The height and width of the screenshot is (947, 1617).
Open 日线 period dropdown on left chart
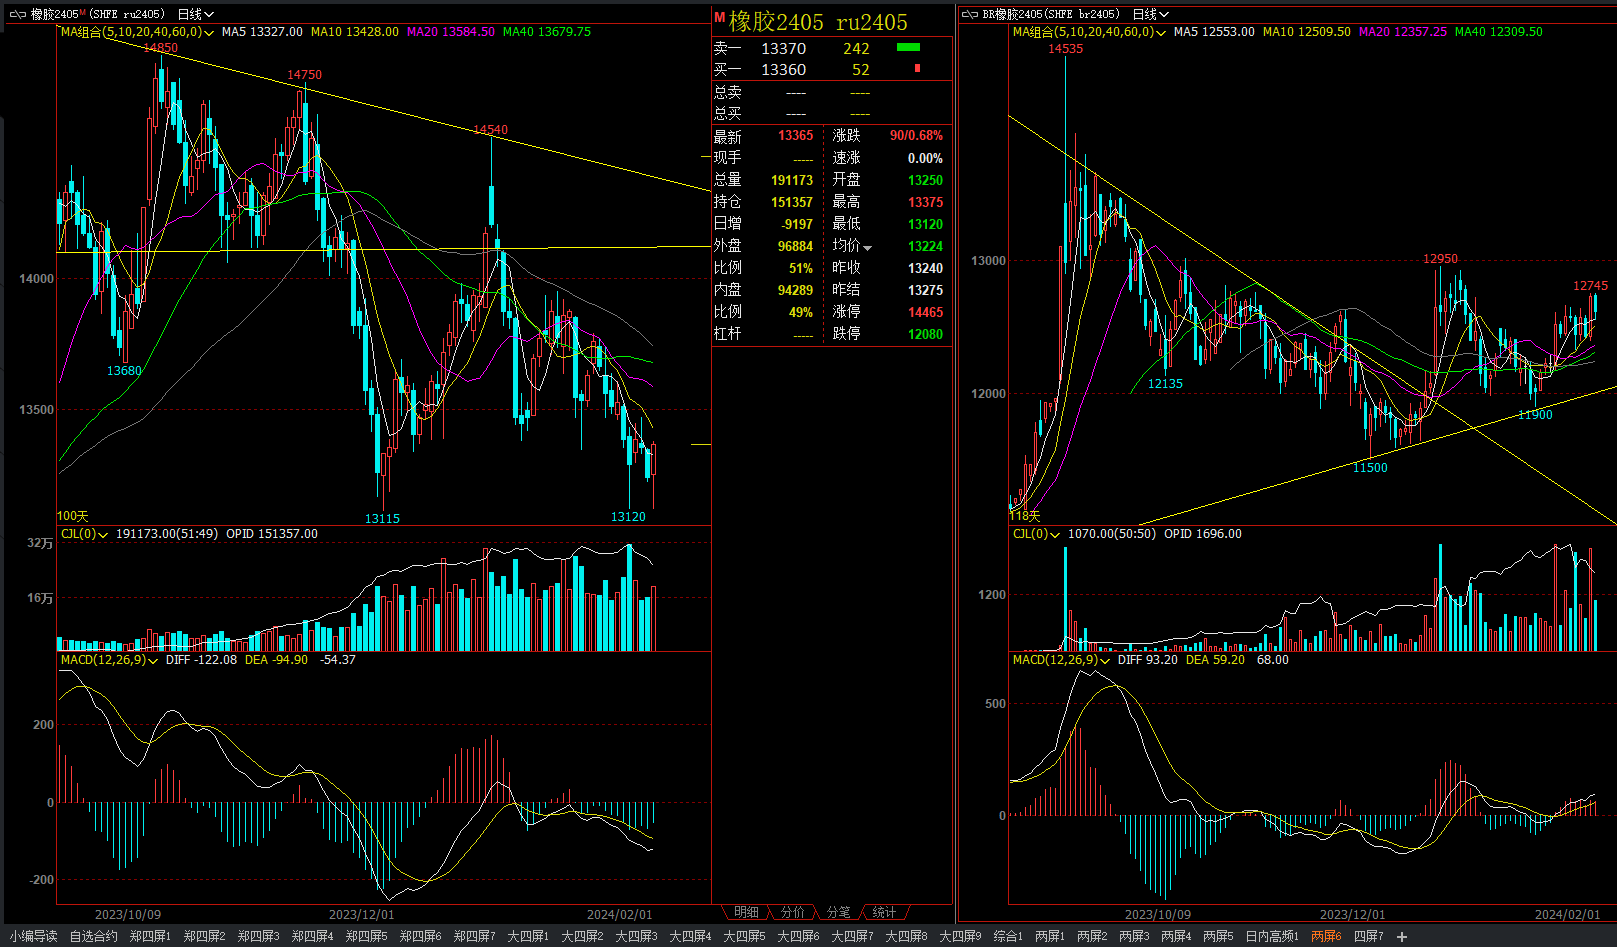coord(196,14)
